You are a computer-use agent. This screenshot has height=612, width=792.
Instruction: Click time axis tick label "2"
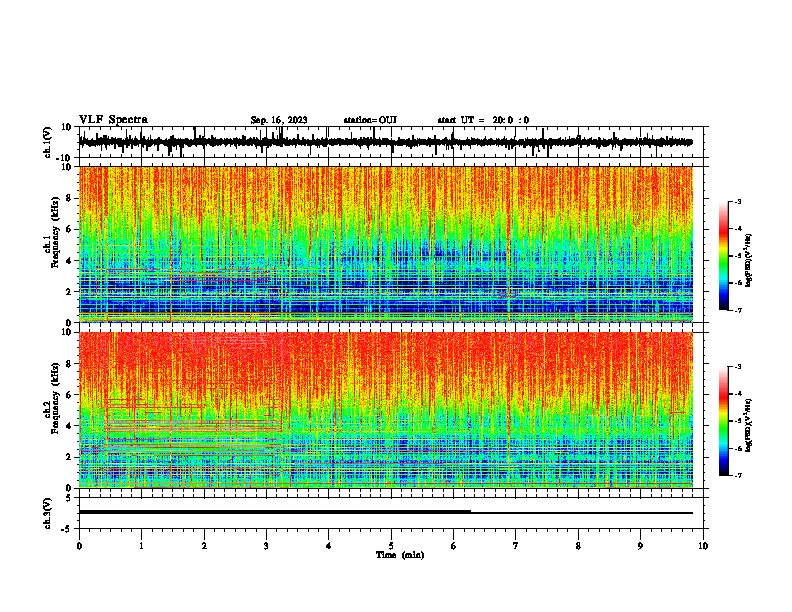[x=204, y=546]
